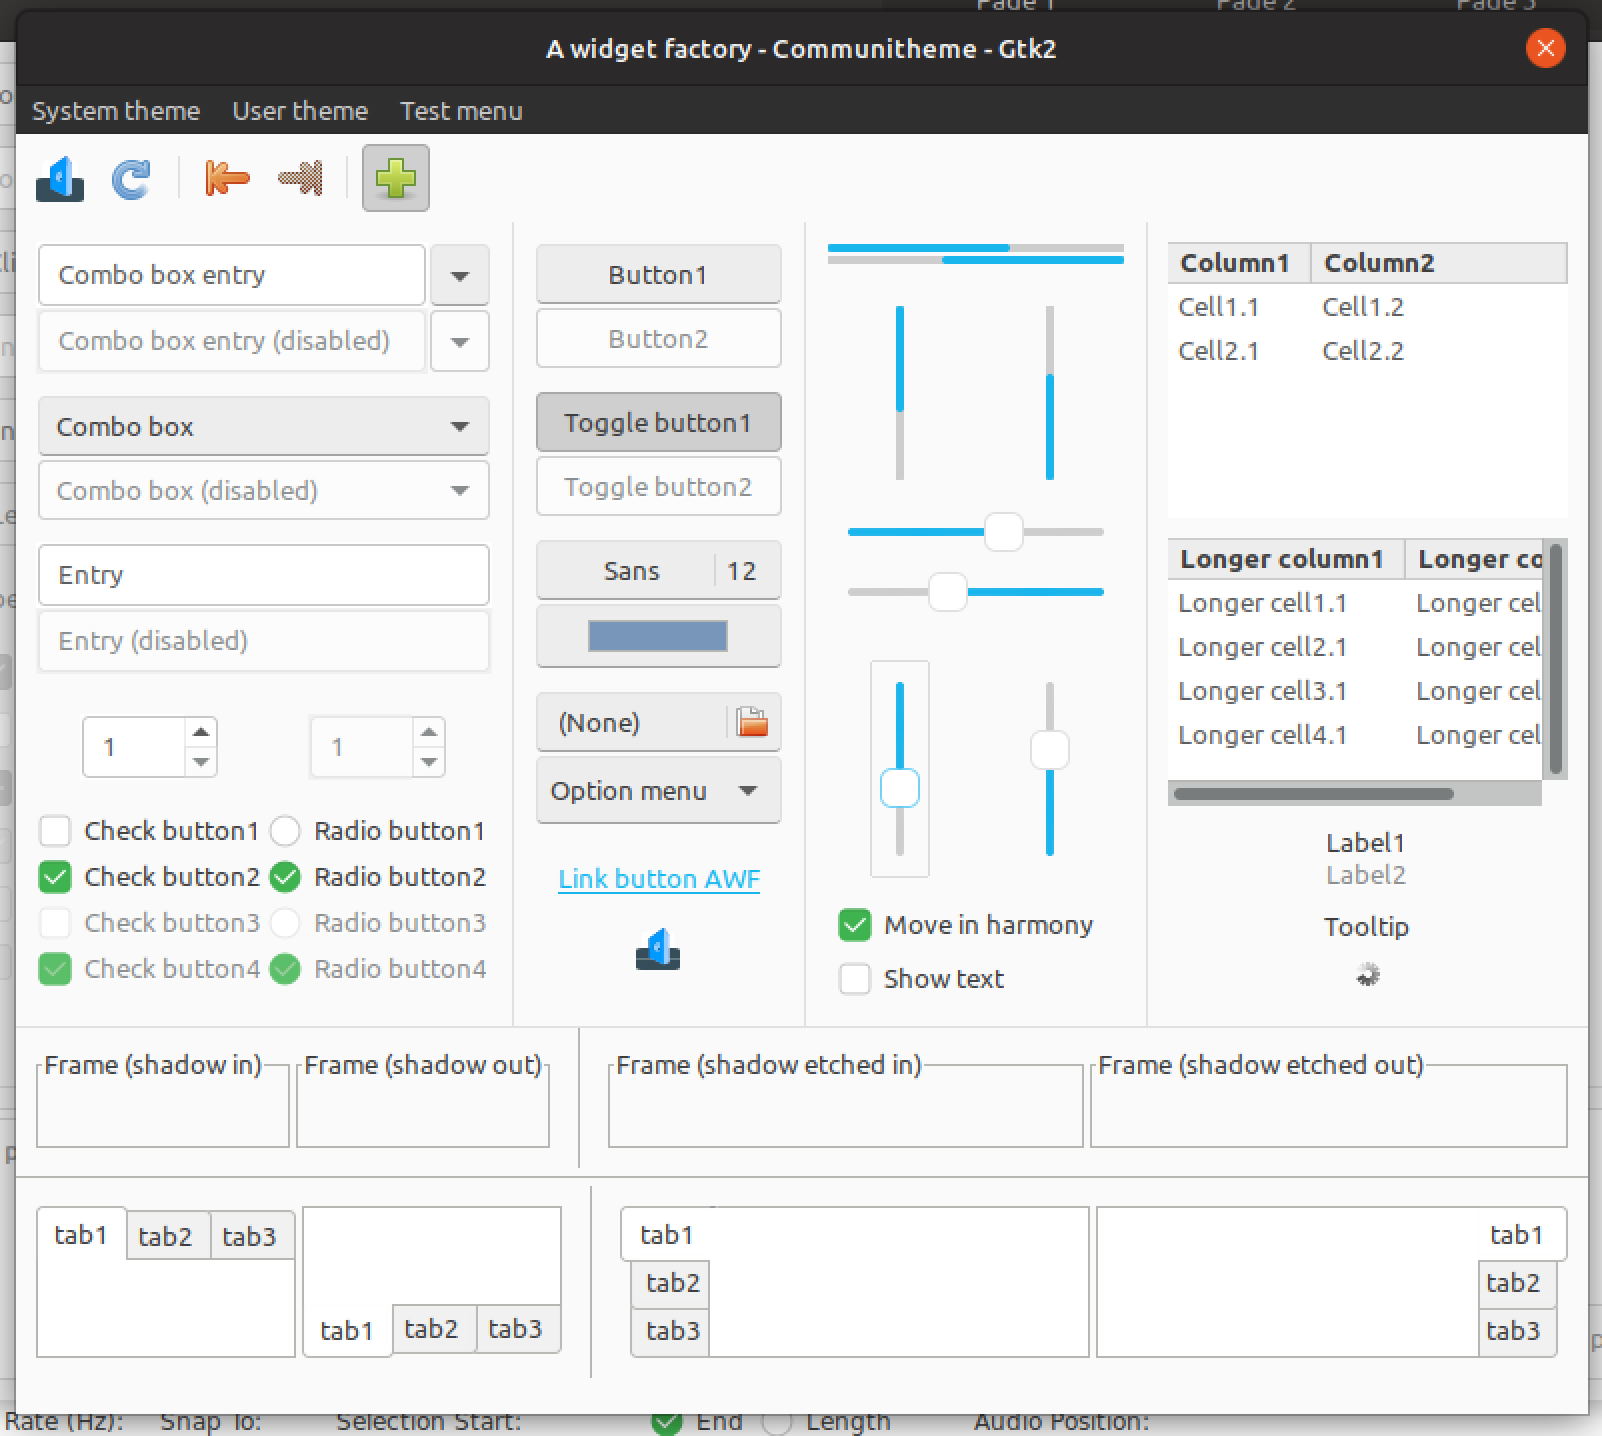
Task: Expand the Combo box dropdown
Action: (262, 426)
